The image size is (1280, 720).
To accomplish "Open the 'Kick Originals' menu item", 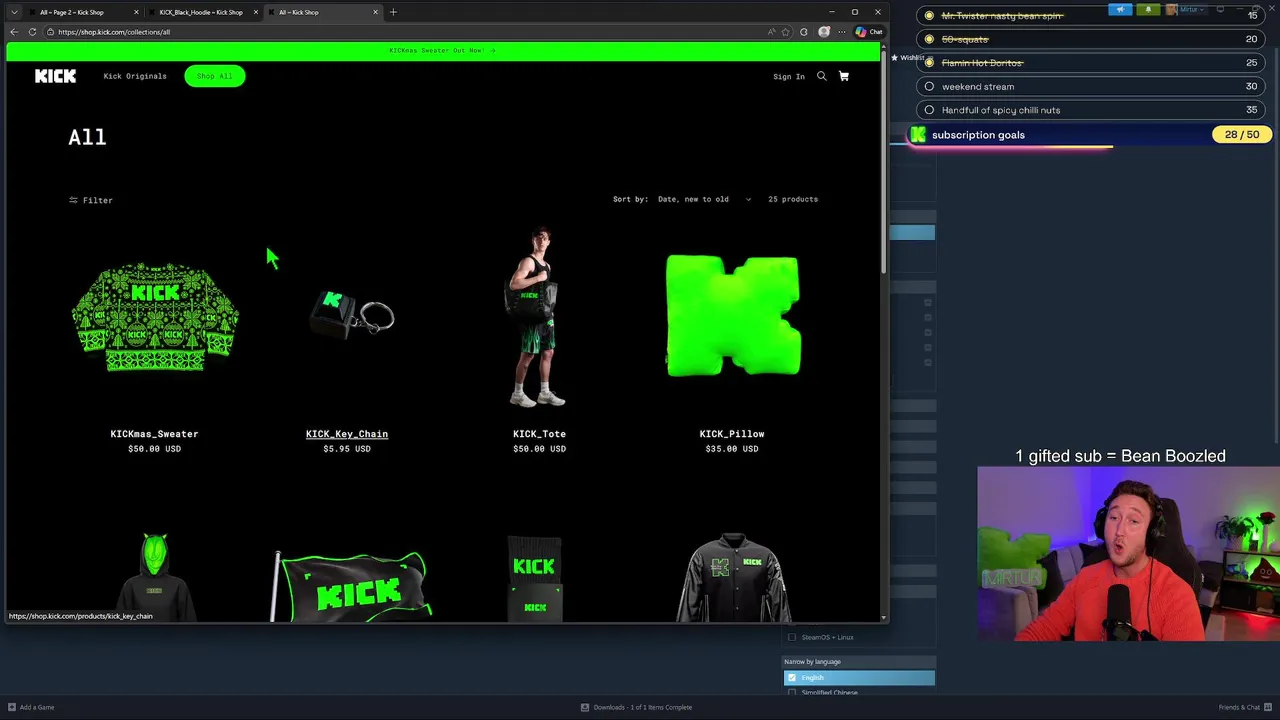I will click(x=135, y=76).
